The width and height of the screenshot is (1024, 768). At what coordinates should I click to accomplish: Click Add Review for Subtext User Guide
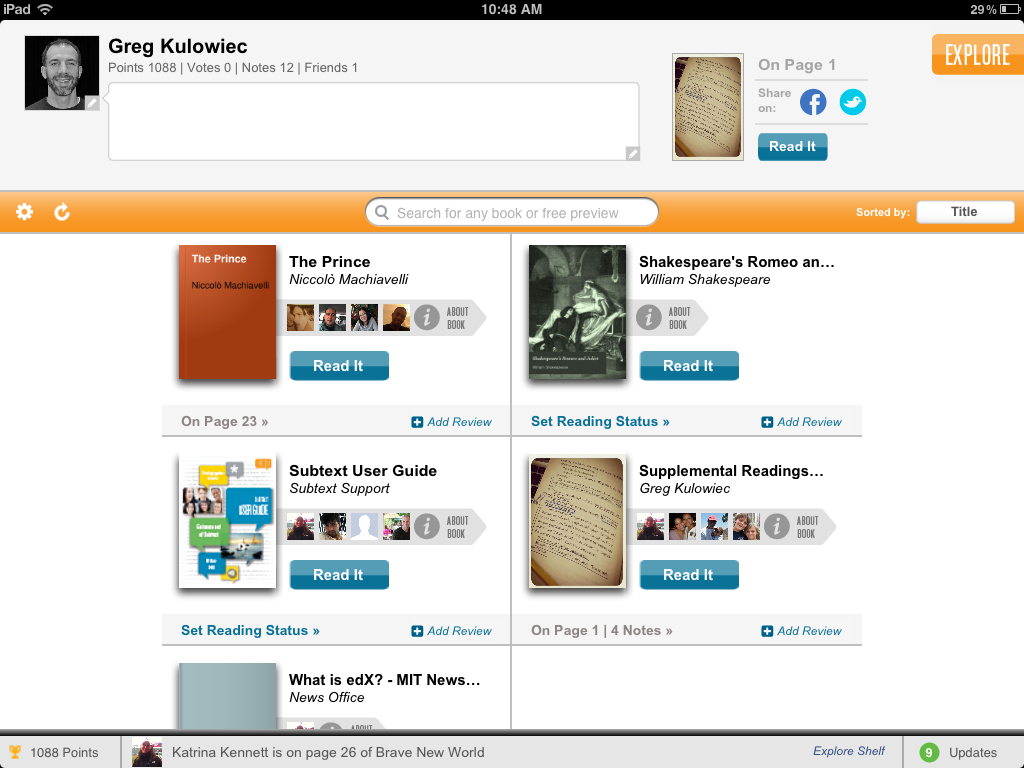(451, 631)
